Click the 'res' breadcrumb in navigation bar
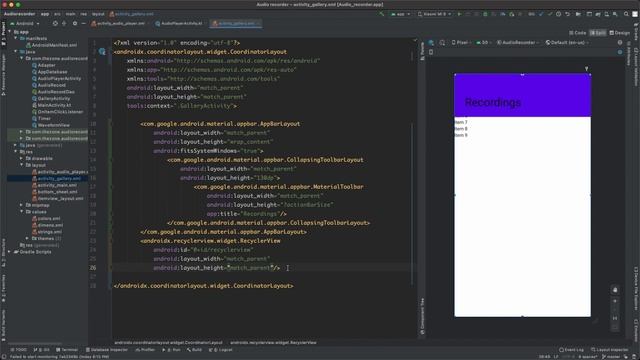 click(x=83, y=14)
